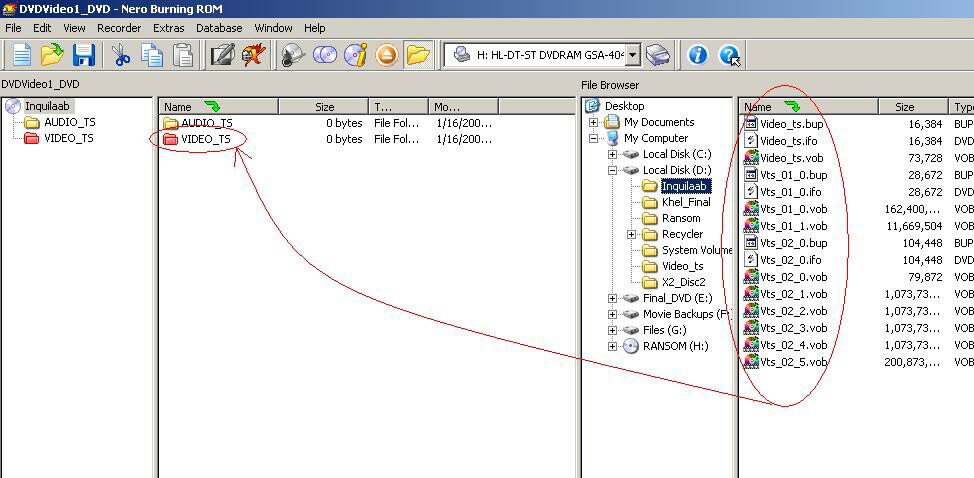Expand Files (G:) node
974x478 pixels.
point(612,331)
